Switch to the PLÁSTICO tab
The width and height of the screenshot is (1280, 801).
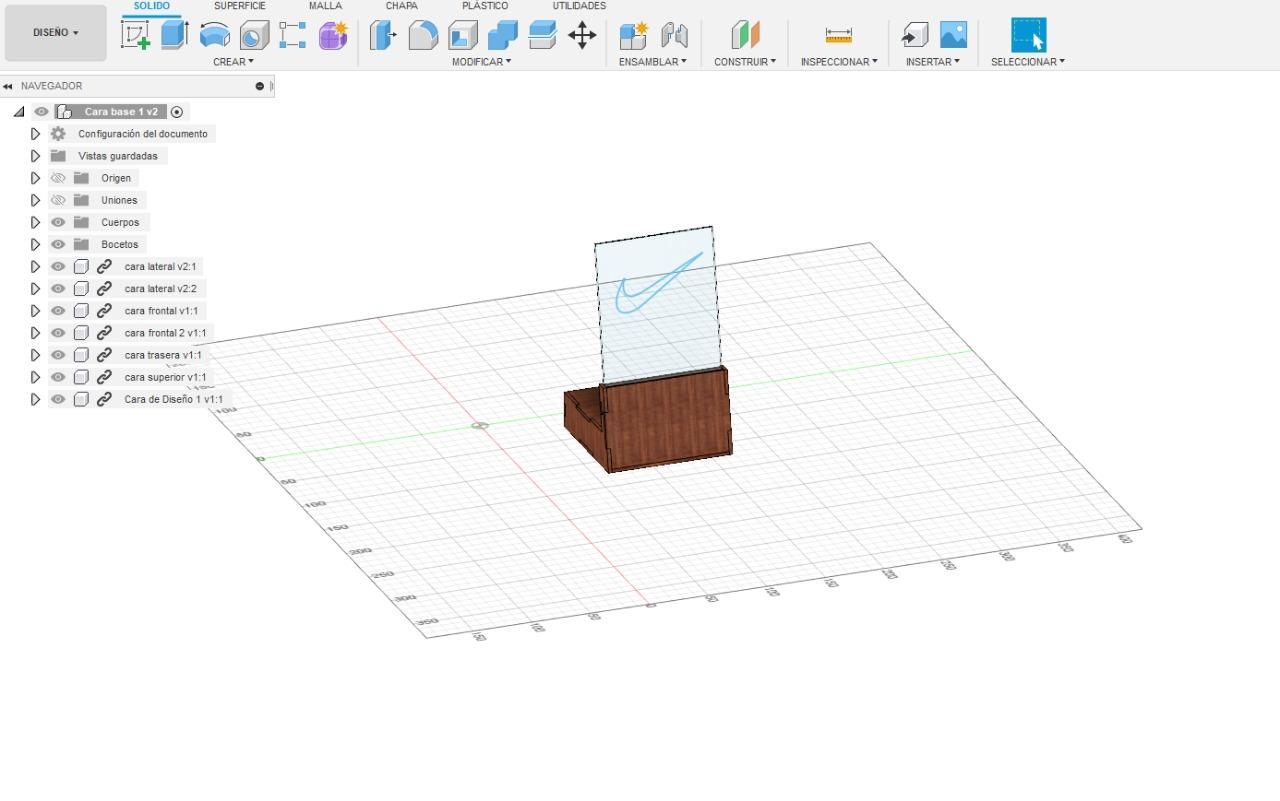(485, 6)
